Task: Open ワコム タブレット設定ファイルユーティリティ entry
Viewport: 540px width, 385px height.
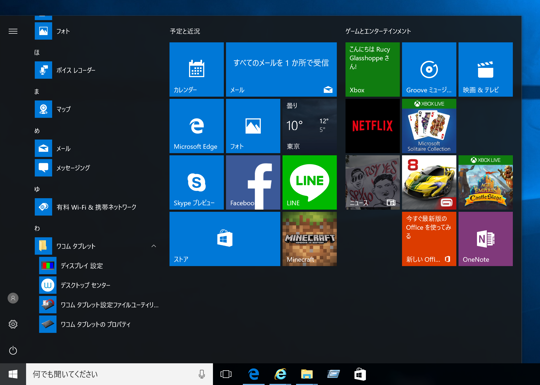Action: tap(99, 305)
